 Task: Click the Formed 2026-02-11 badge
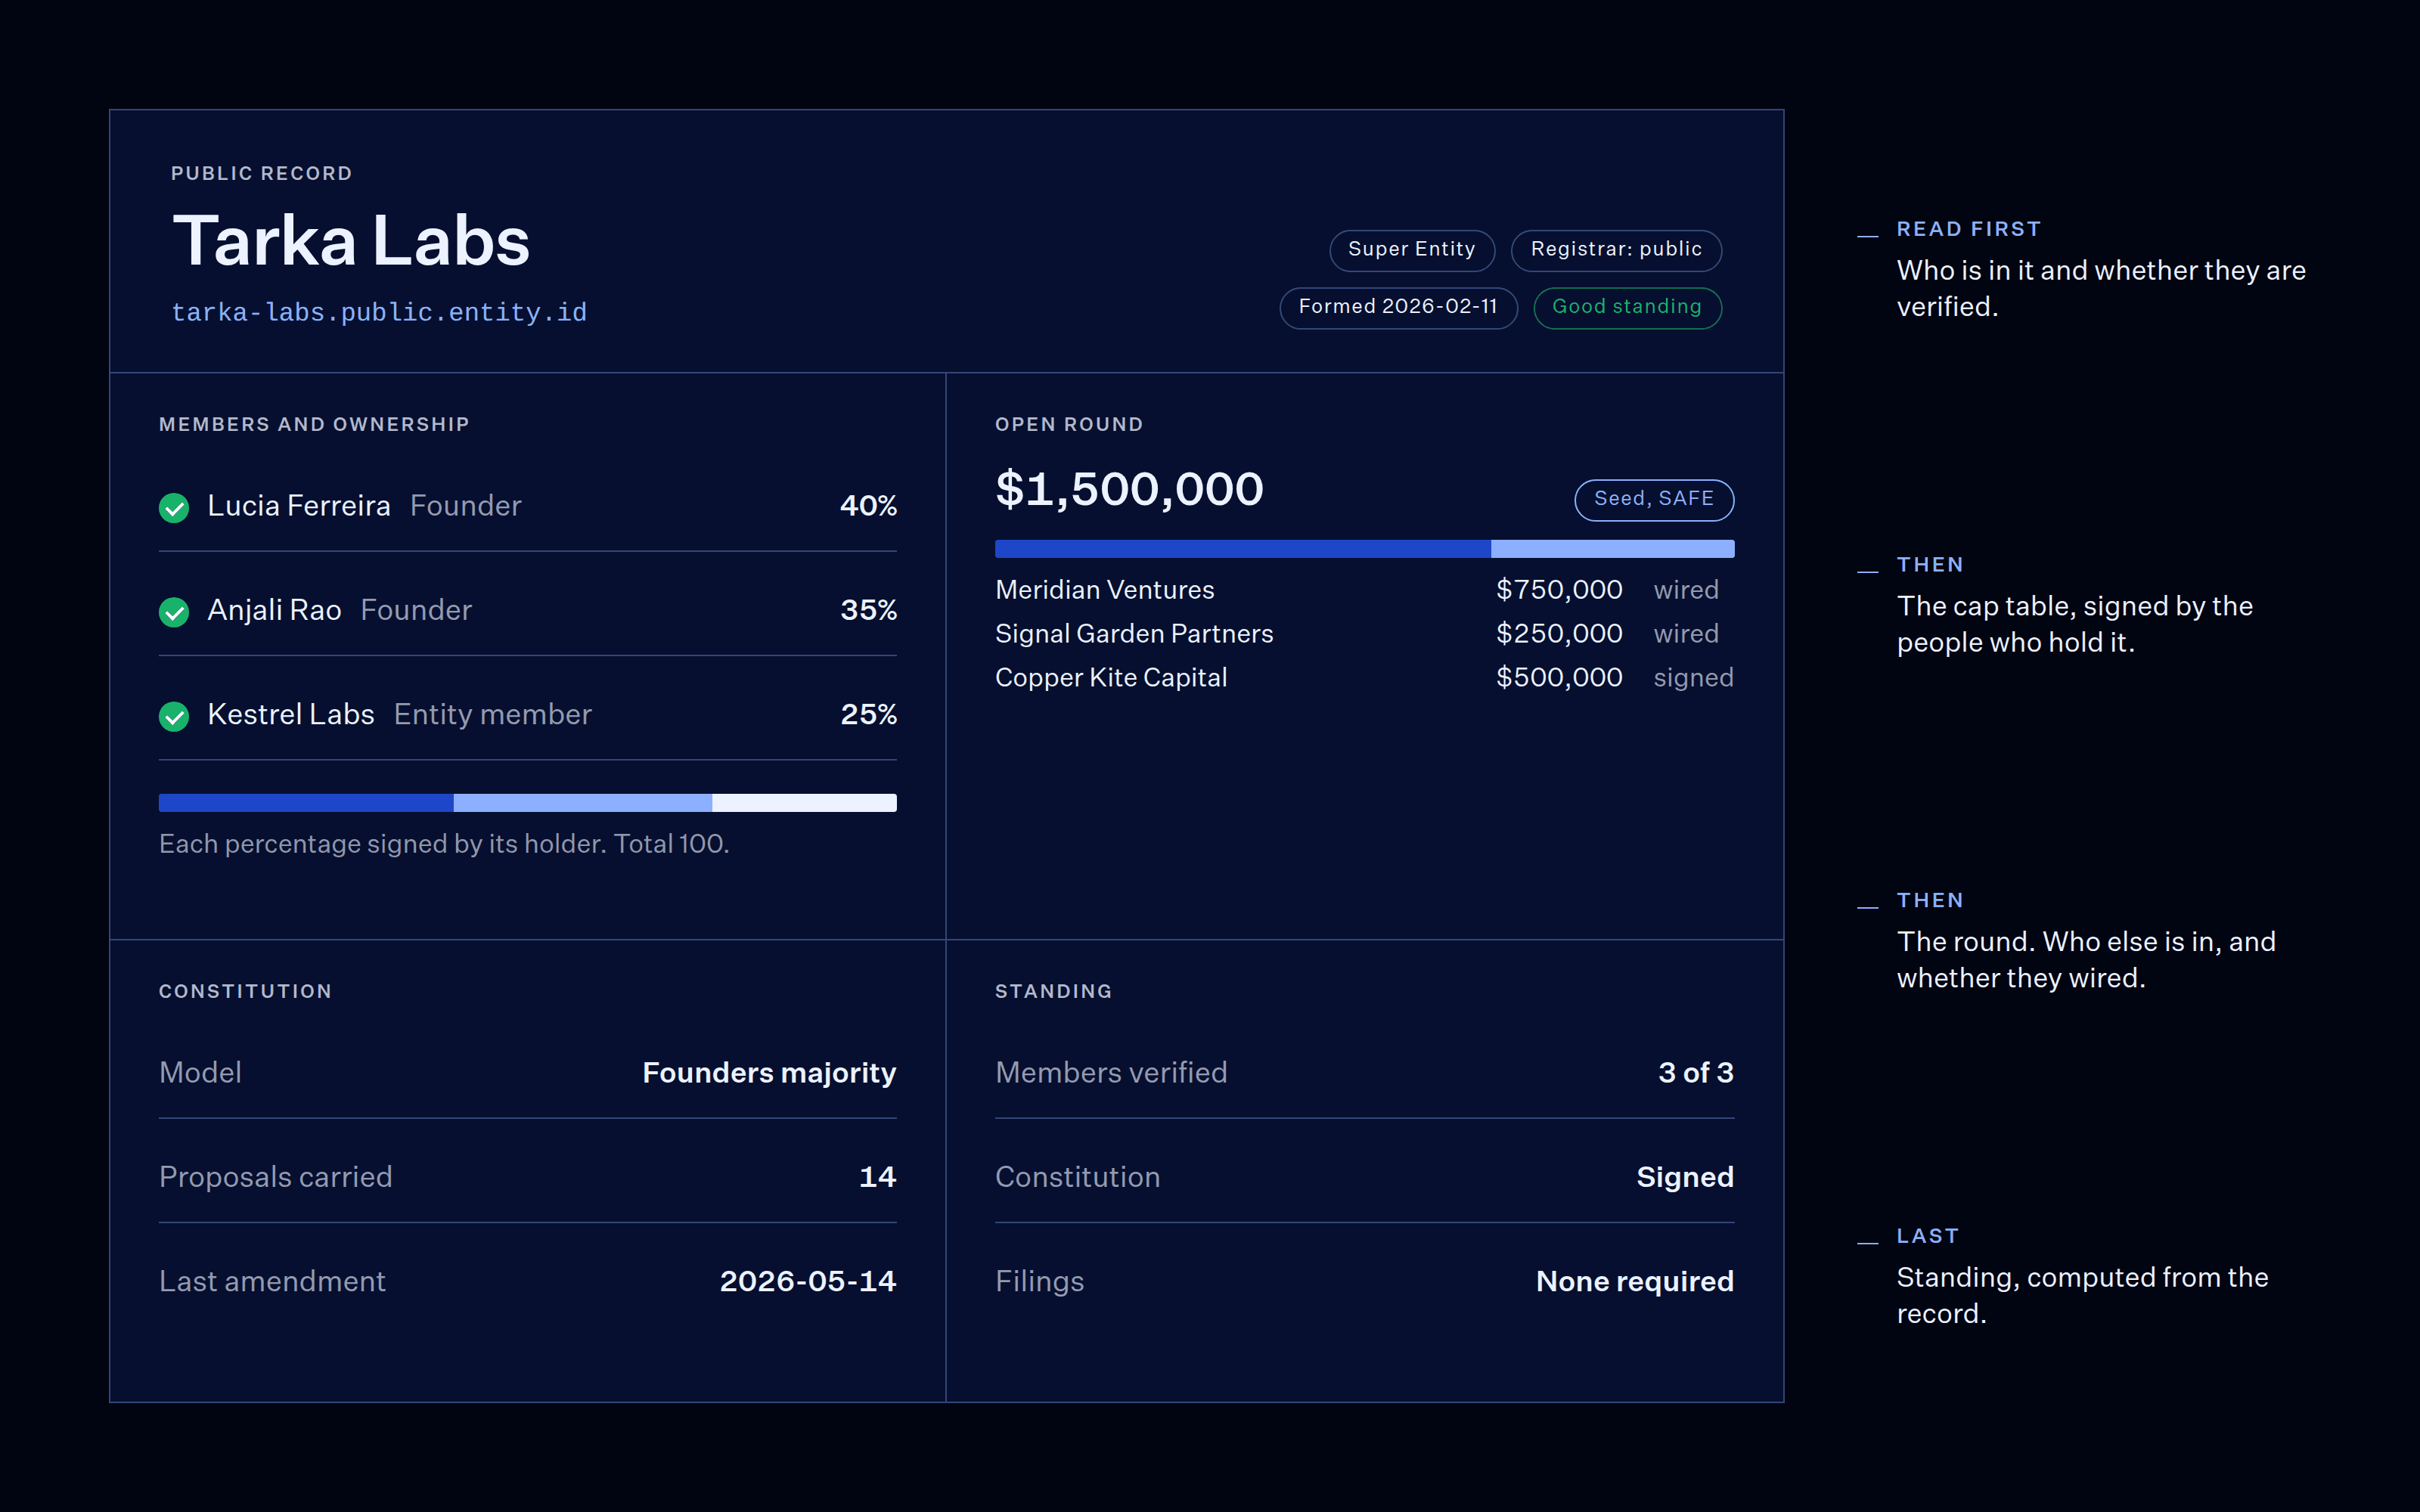1398,308
